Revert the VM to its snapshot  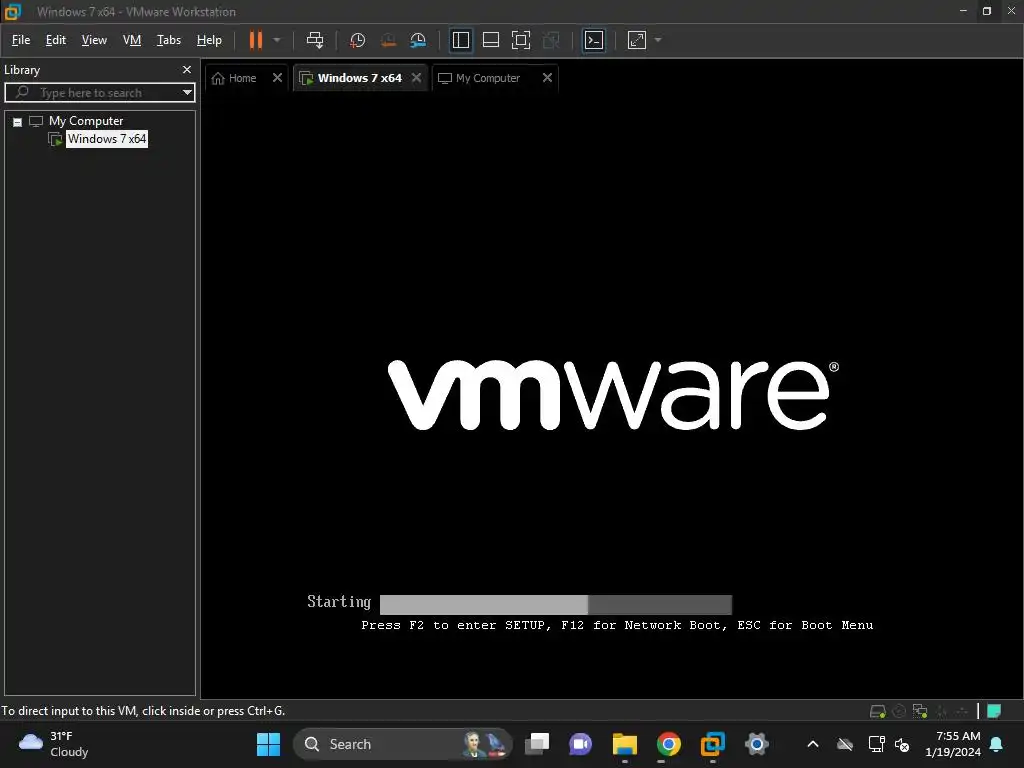388,40
